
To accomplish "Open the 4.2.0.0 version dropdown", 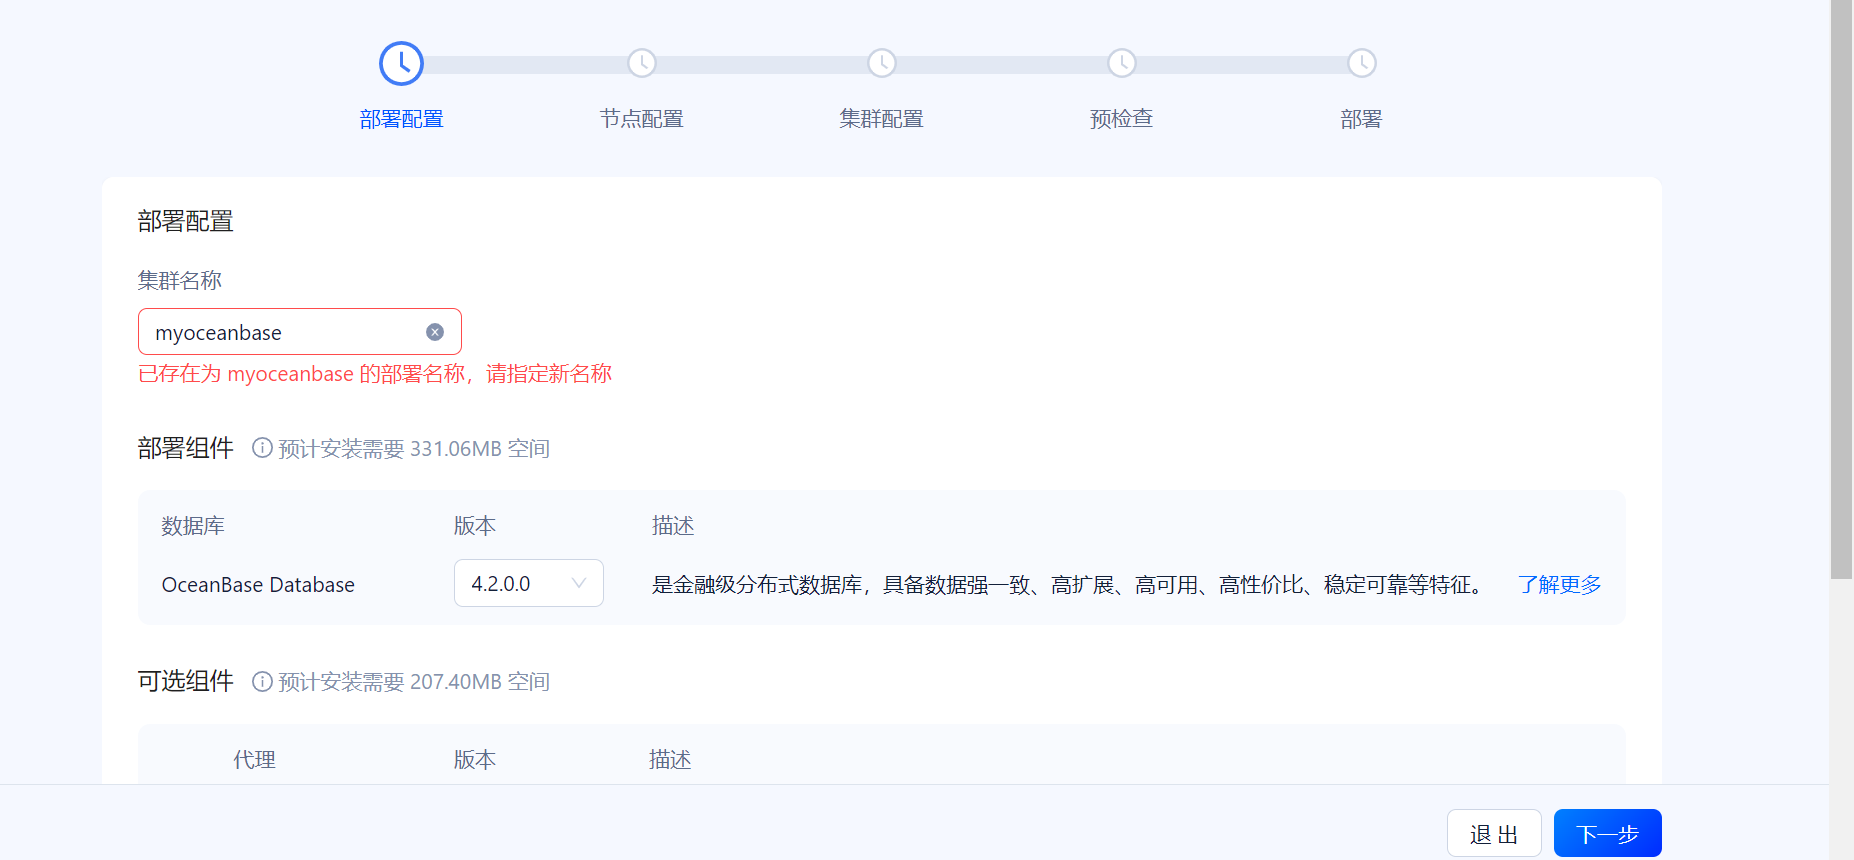I will pos(529,583).
